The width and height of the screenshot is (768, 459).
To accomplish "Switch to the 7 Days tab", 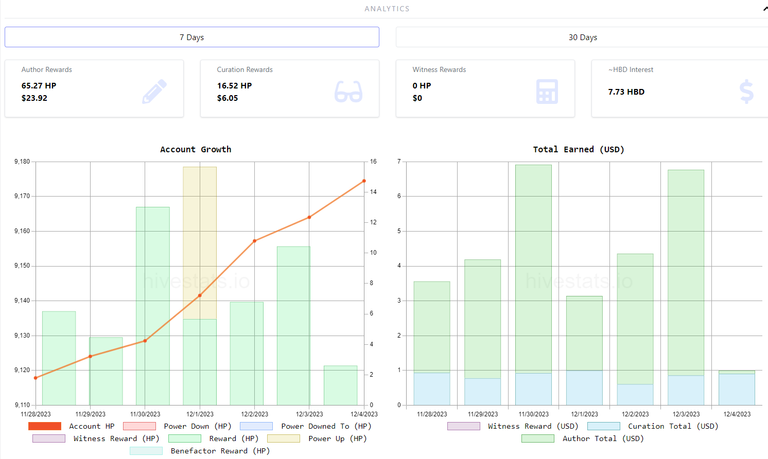I will click(x=192, y=37).
